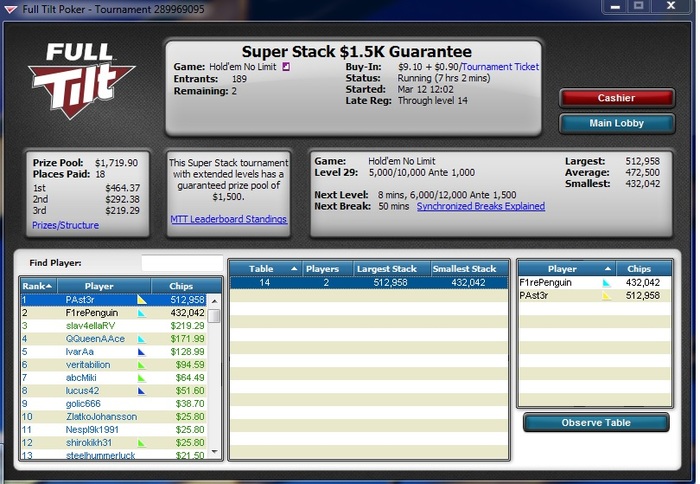Click the $219.29 prize for slav4ellaRV

(188, 326)
